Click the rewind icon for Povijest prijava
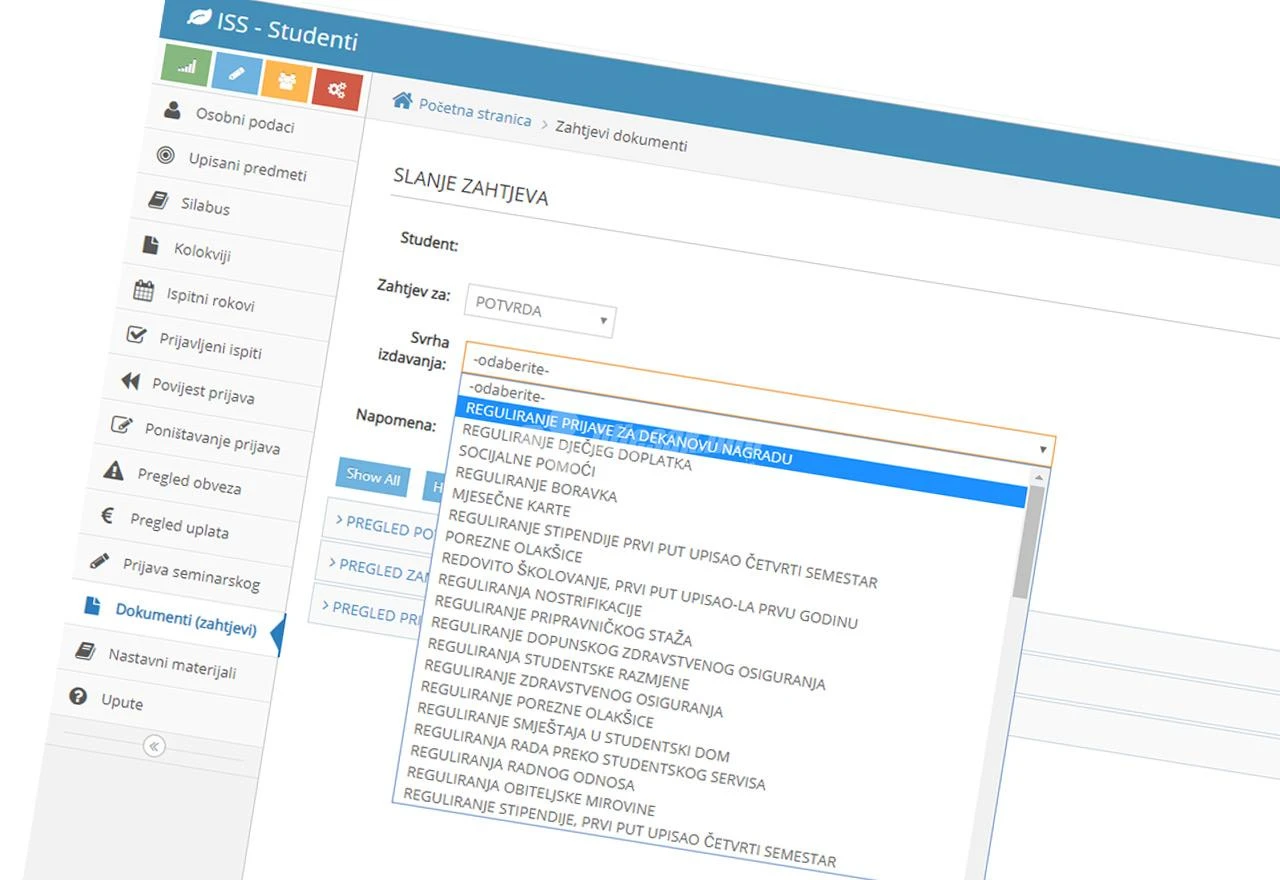Viewport: 1280px width, 880px height. click(130, 381)
